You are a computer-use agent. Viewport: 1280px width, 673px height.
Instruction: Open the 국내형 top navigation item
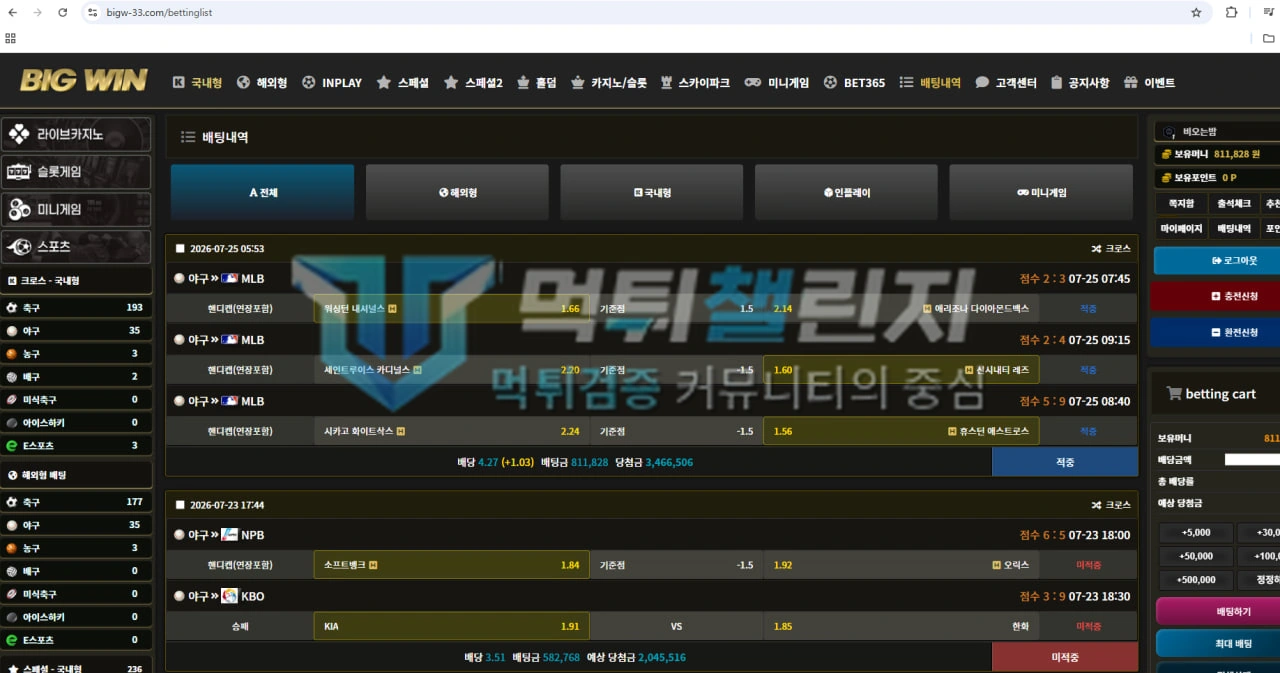(197, 83)
